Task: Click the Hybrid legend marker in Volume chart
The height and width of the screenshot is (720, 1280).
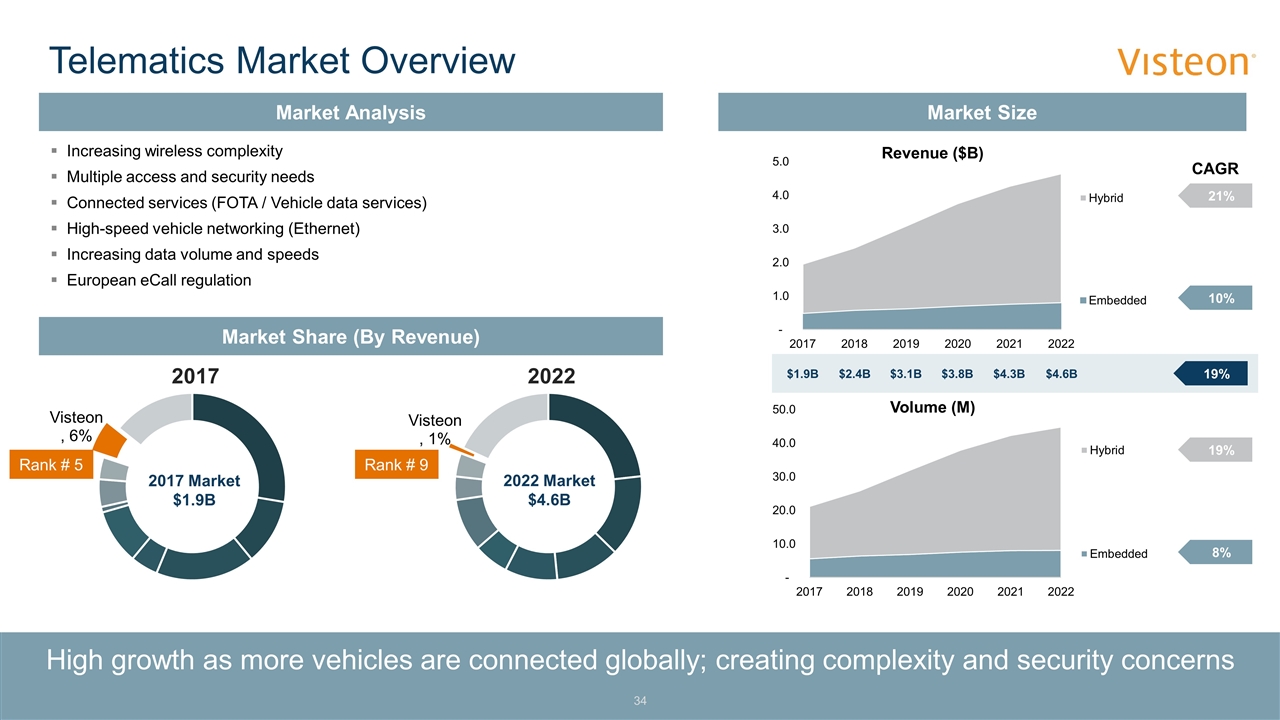Action: point(1082,450)
